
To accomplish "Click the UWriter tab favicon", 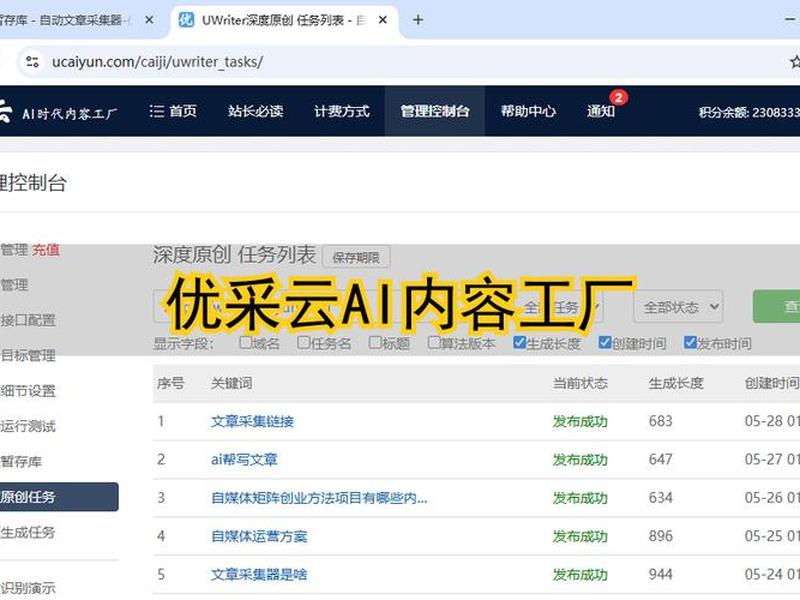I will point(186,20).
